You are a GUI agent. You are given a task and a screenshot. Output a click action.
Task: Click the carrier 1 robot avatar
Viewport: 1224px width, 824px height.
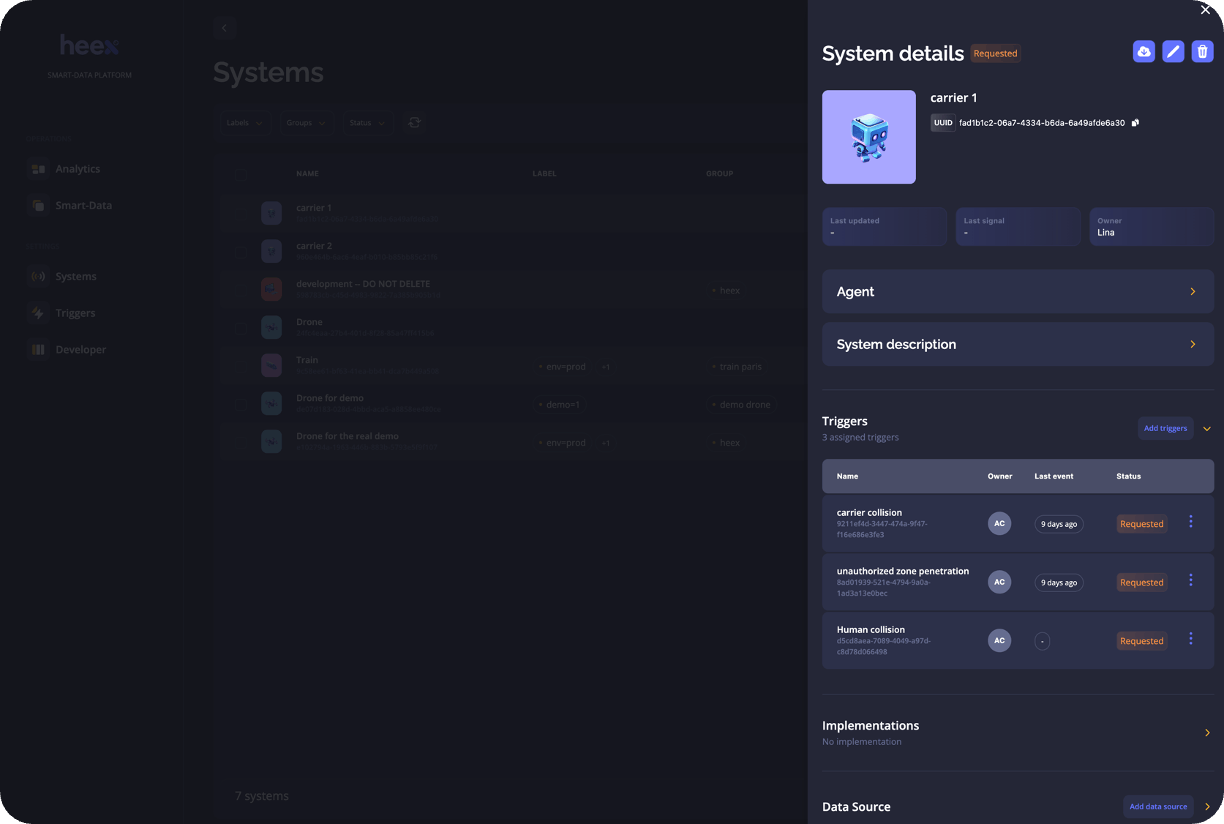[869, 137]
